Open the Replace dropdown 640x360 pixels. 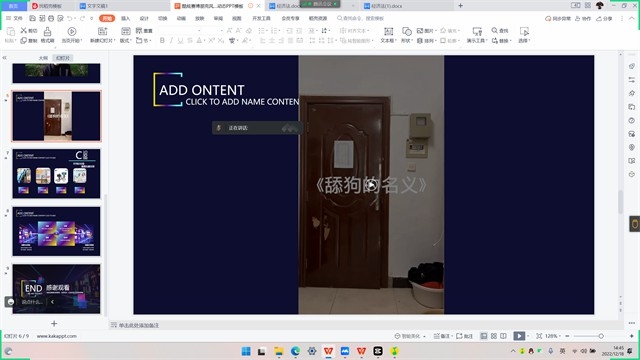[x=501, y=40]
